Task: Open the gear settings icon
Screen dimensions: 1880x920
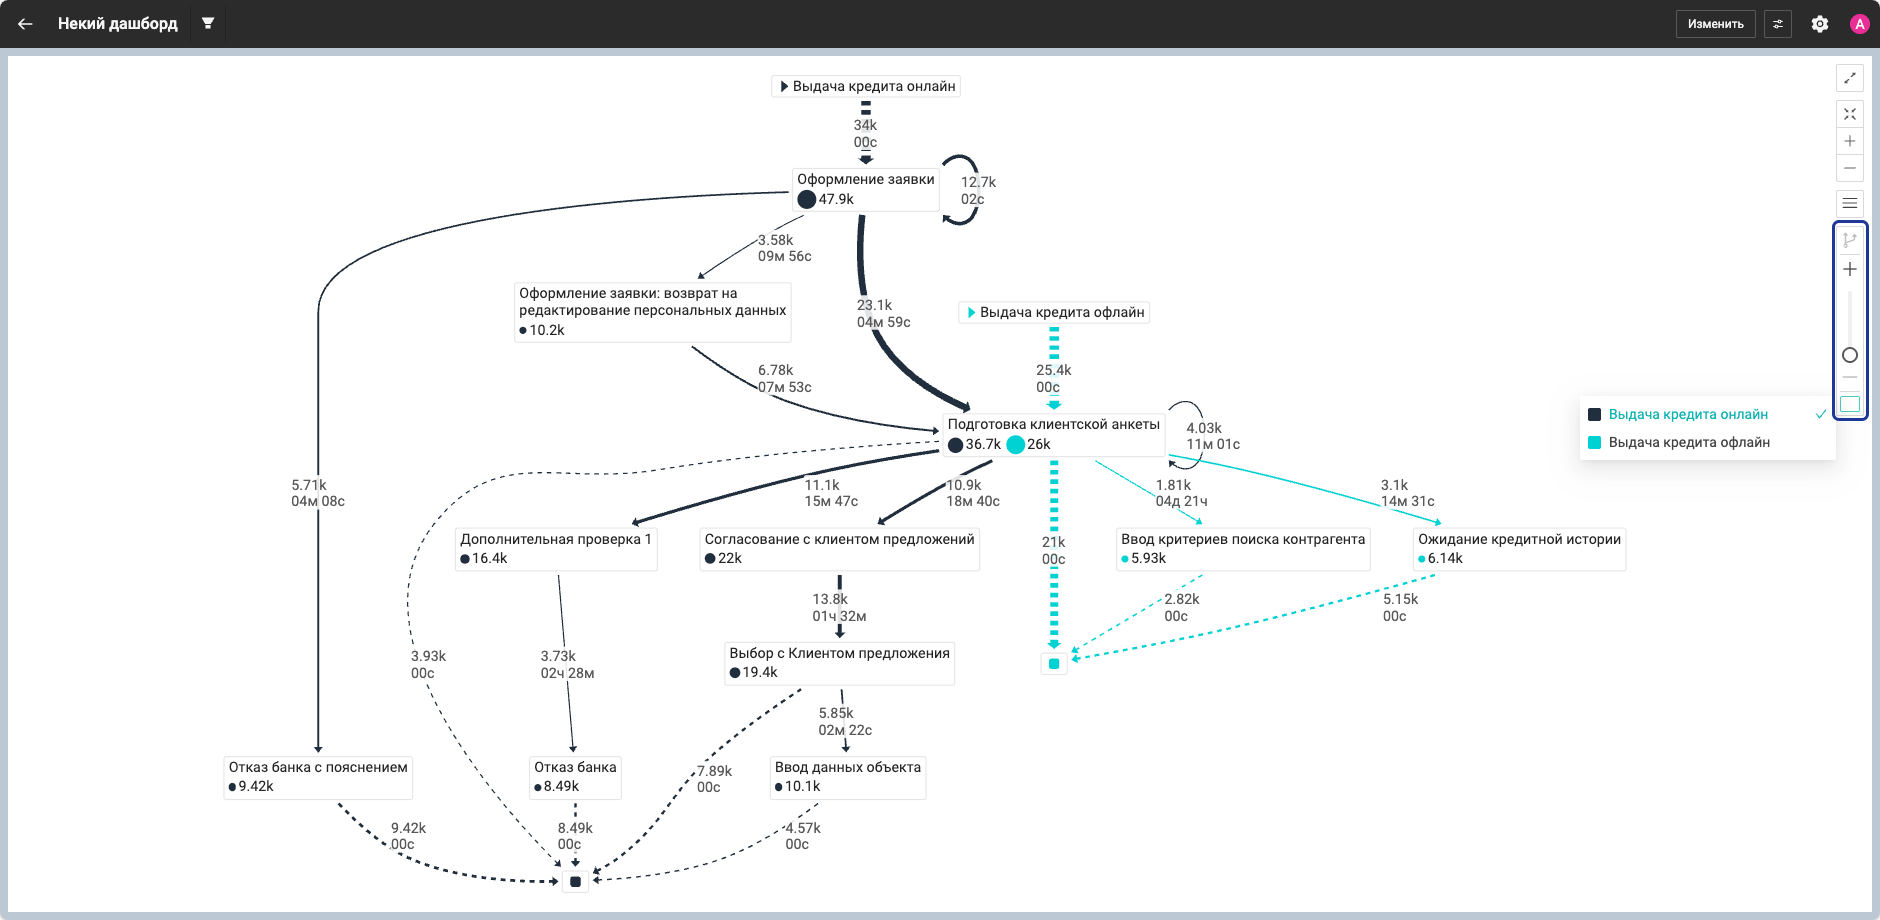Action: point(1820,24)
